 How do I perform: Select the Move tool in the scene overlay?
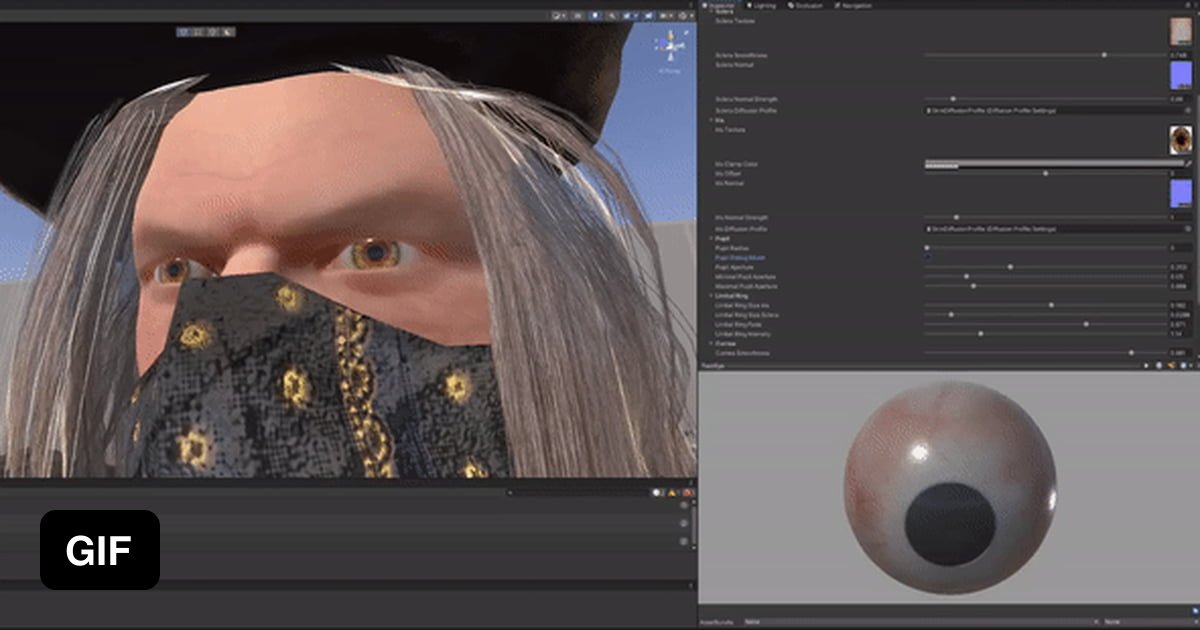[x=196, y=31]
